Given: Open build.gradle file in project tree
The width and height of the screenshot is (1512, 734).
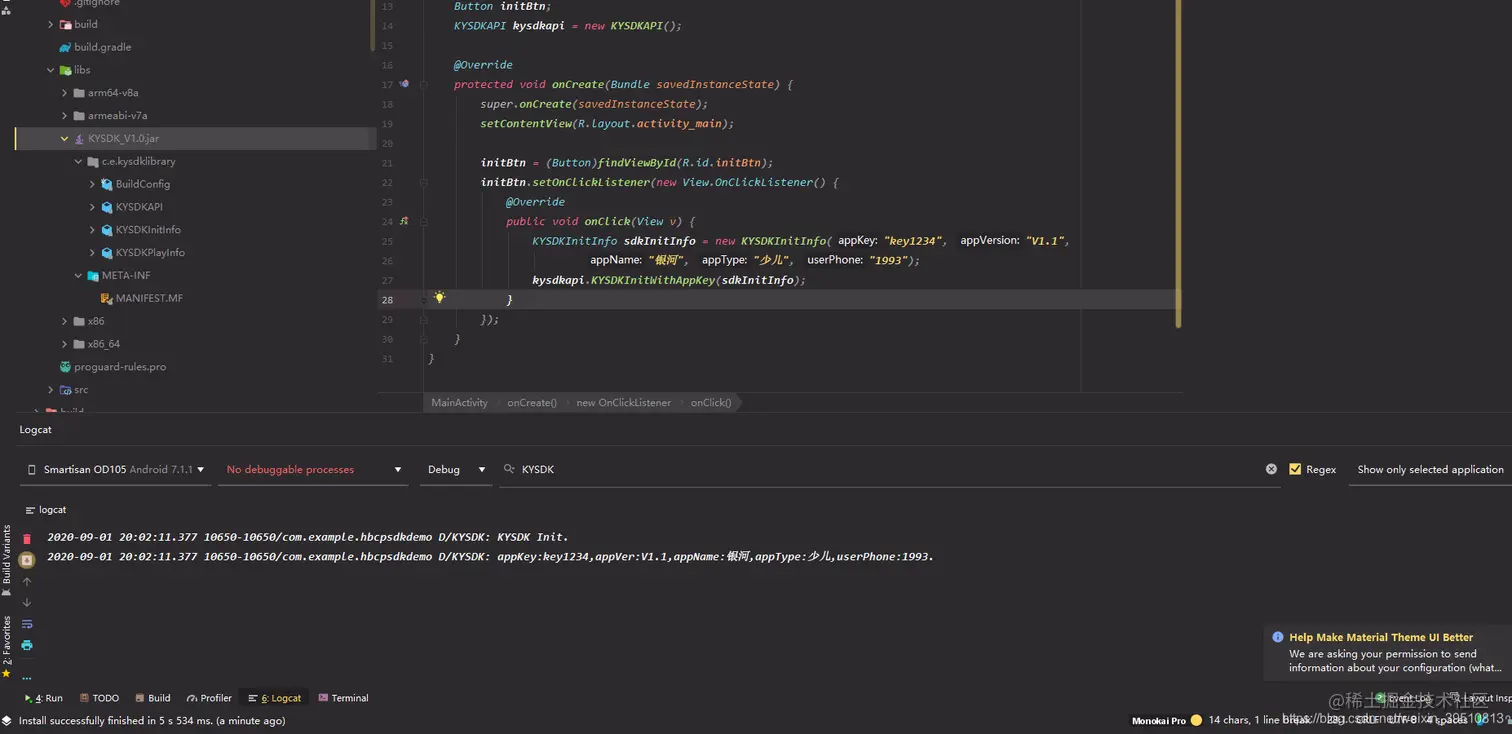Looking at the screenshot, I should [x=96, y=47].
